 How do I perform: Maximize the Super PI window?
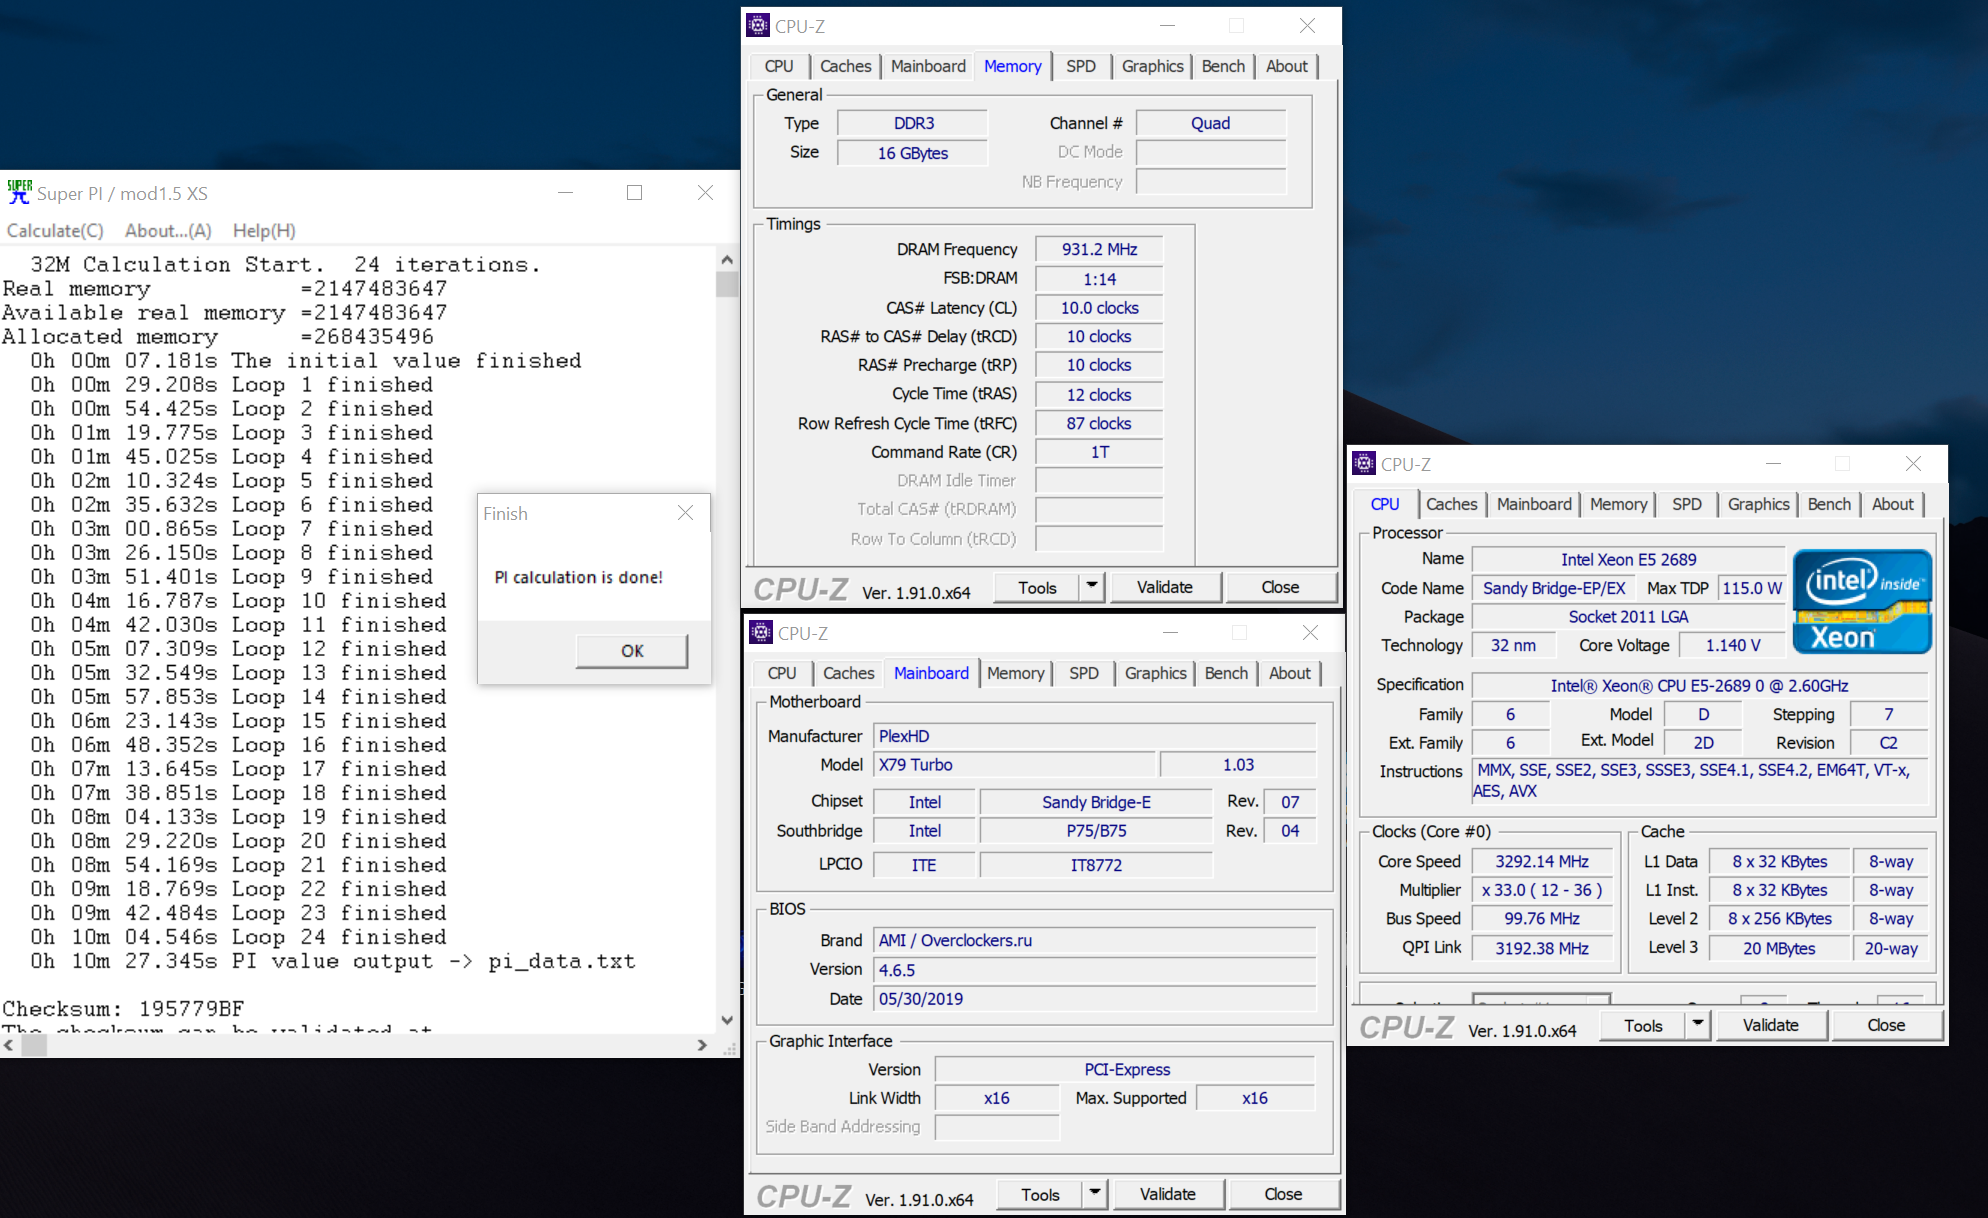click(634, 192)
